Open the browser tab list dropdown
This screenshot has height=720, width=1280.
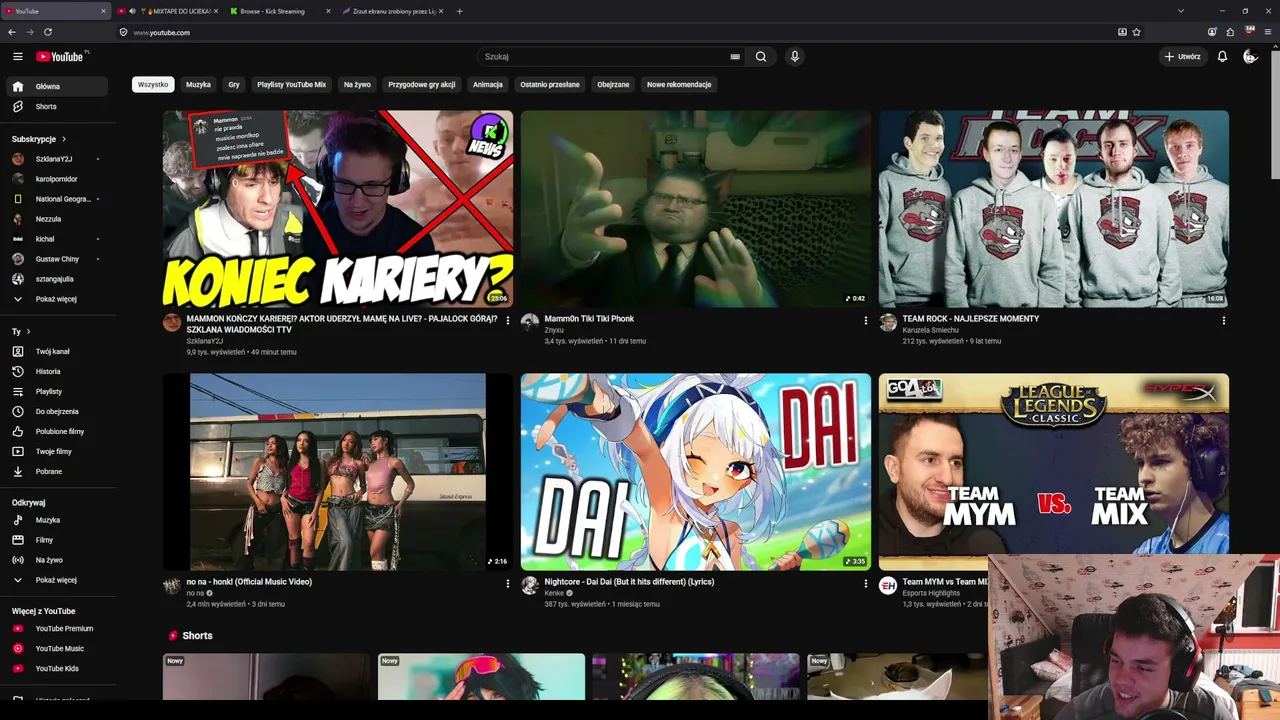point(1180,11)
